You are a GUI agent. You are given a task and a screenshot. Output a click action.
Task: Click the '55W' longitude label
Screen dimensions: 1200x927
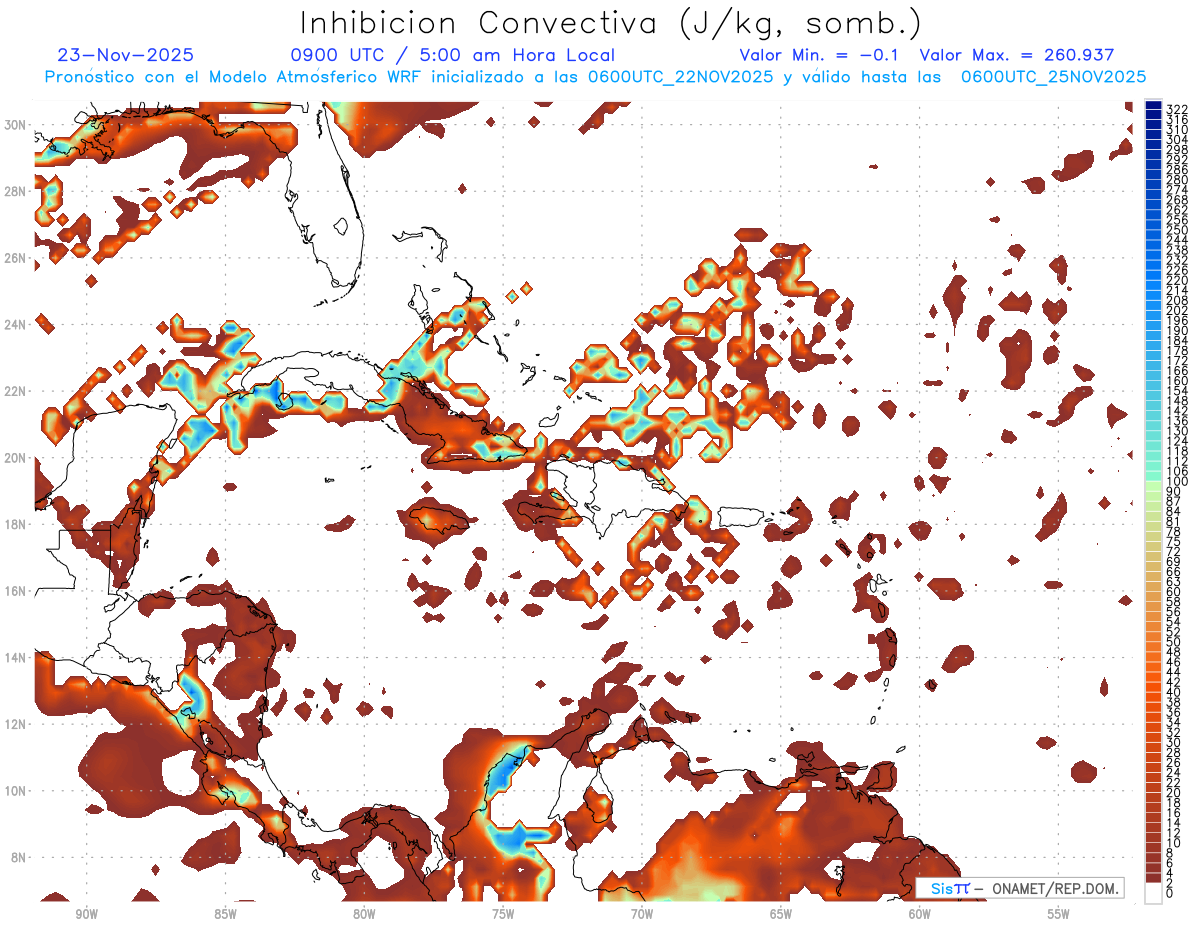tap(1059, 914)
